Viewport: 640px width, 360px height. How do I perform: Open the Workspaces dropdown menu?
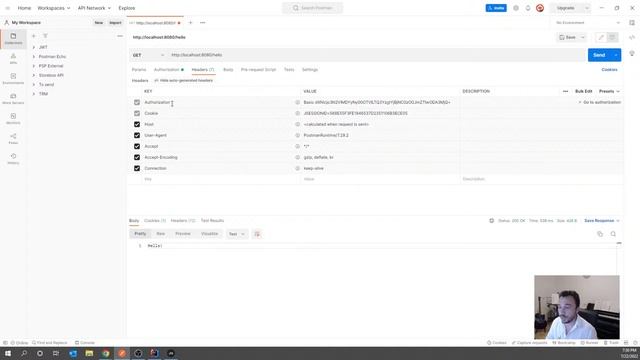[53, 8]
